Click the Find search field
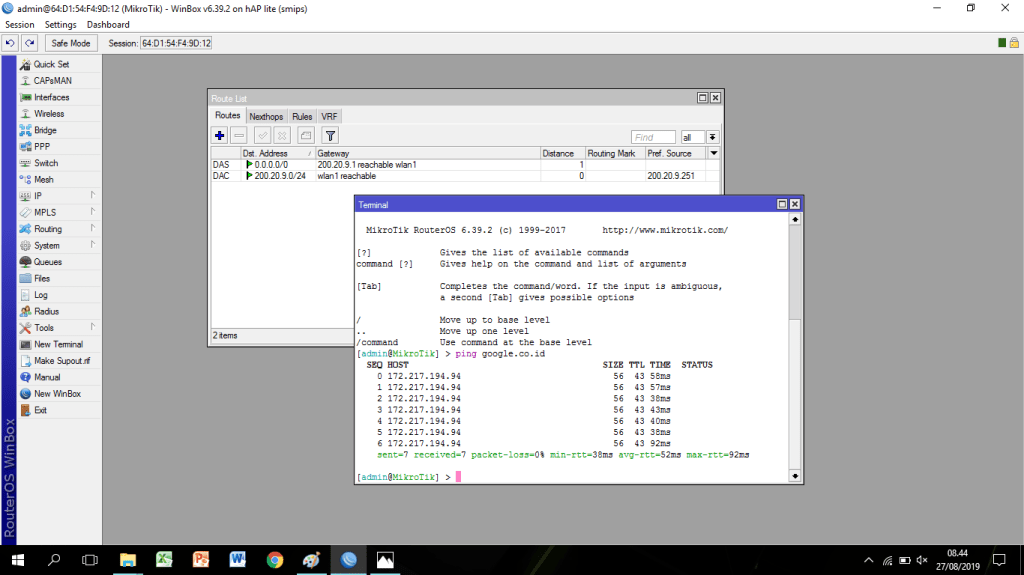 tap(653, 137)
